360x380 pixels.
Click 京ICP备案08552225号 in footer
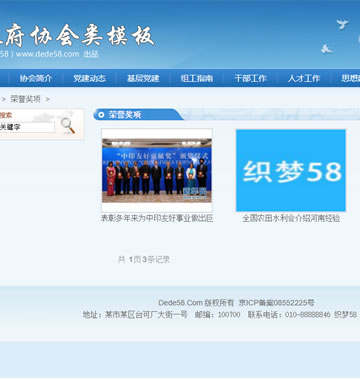277,303
